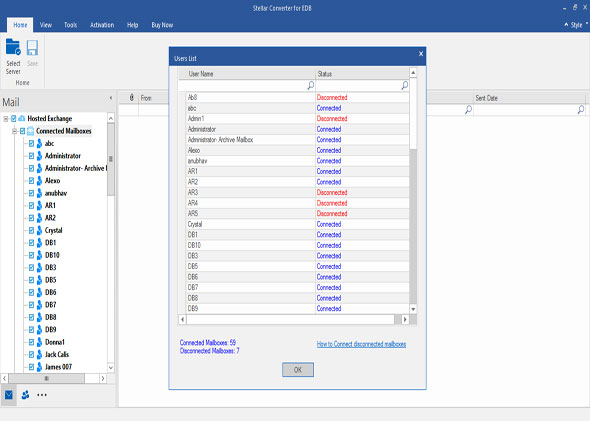Open the Activation tab

pos(102,25)
